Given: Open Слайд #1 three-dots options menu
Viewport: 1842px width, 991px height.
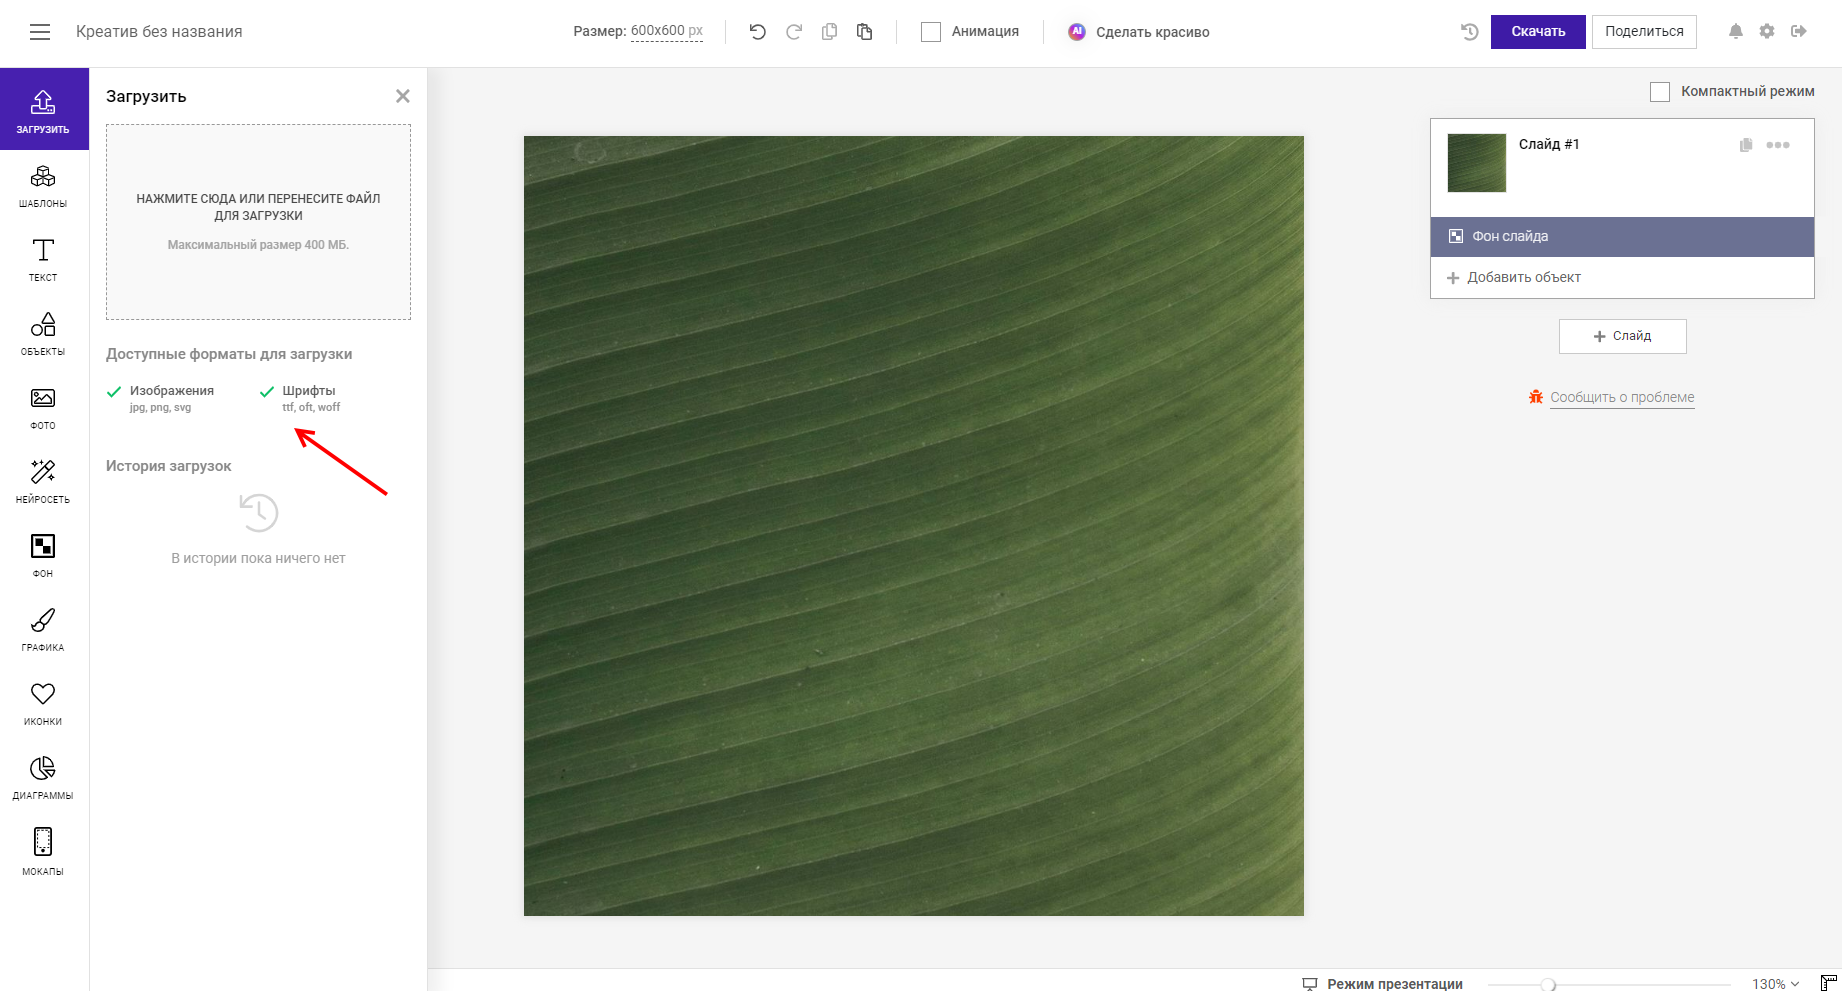Looking at the screenshot, I should [1778, 145].
